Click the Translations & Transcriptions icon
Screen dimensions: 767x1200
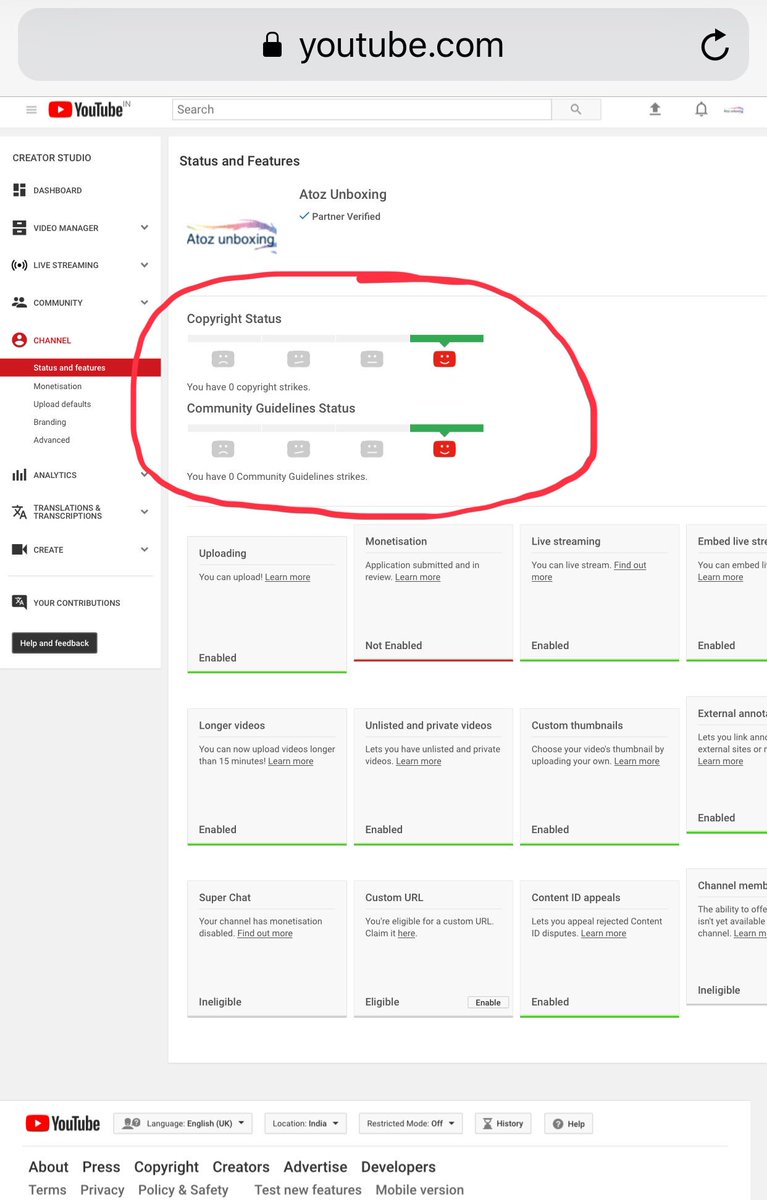pyautogui.click(x=19, y=512)
